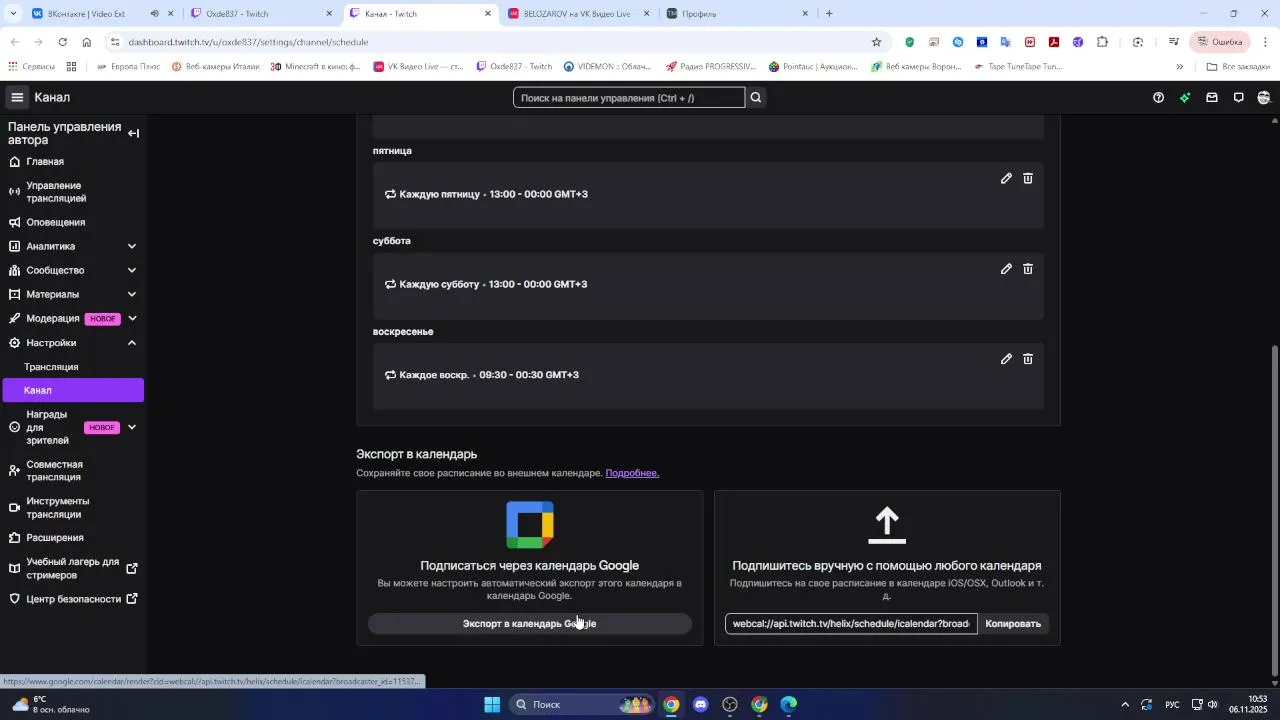
Task: Open the Радио PROGRESSIV bookmark
Action: tap(709, 67)
